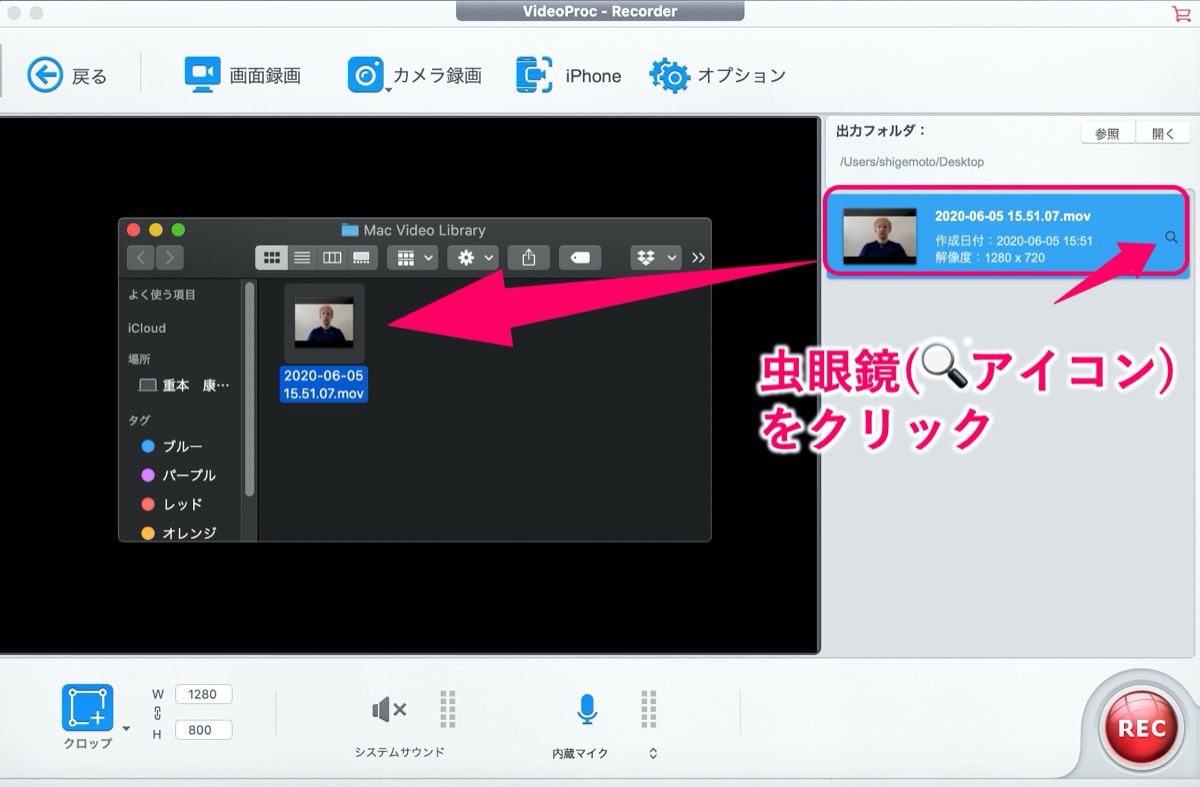Click the height field showing 800
1200x787 pixels.
click(204, 730)
